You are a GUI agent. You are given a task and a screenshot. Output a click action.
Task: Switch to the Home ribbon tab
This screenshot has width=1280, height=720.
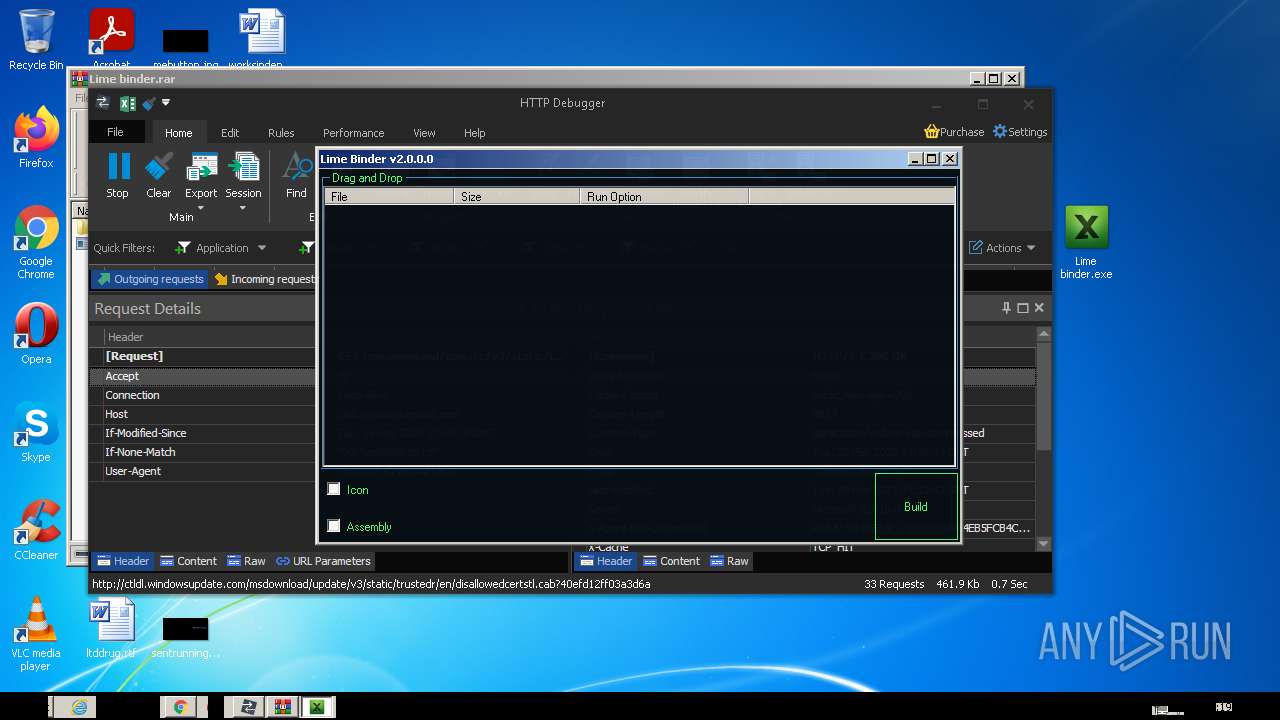pos(179,133)
